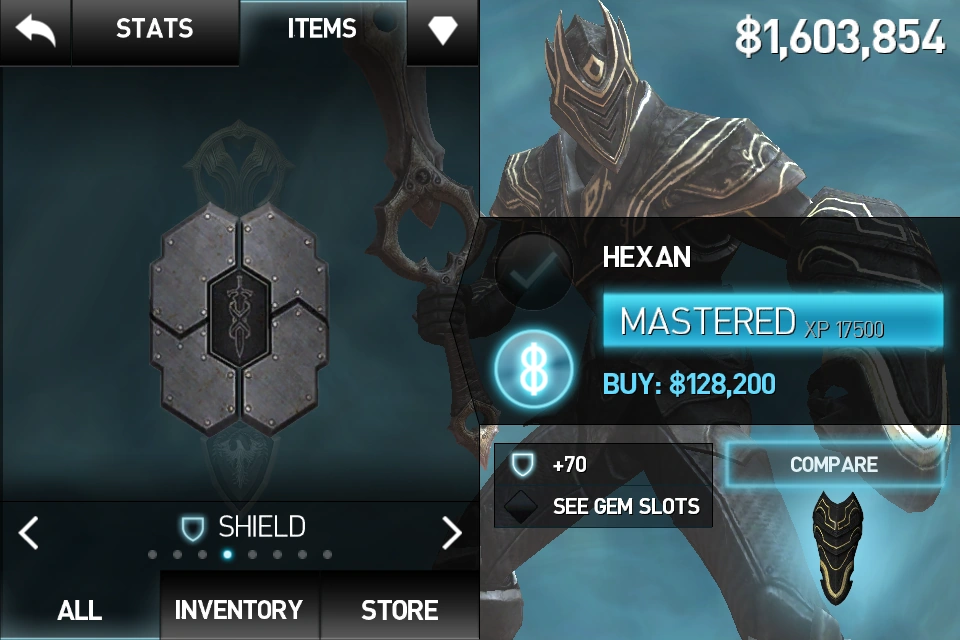Image resolution: width=960 pixels, height=640 pixels.
Task: Select the INVENTORY filter tab
Action: tap(239, 609)
